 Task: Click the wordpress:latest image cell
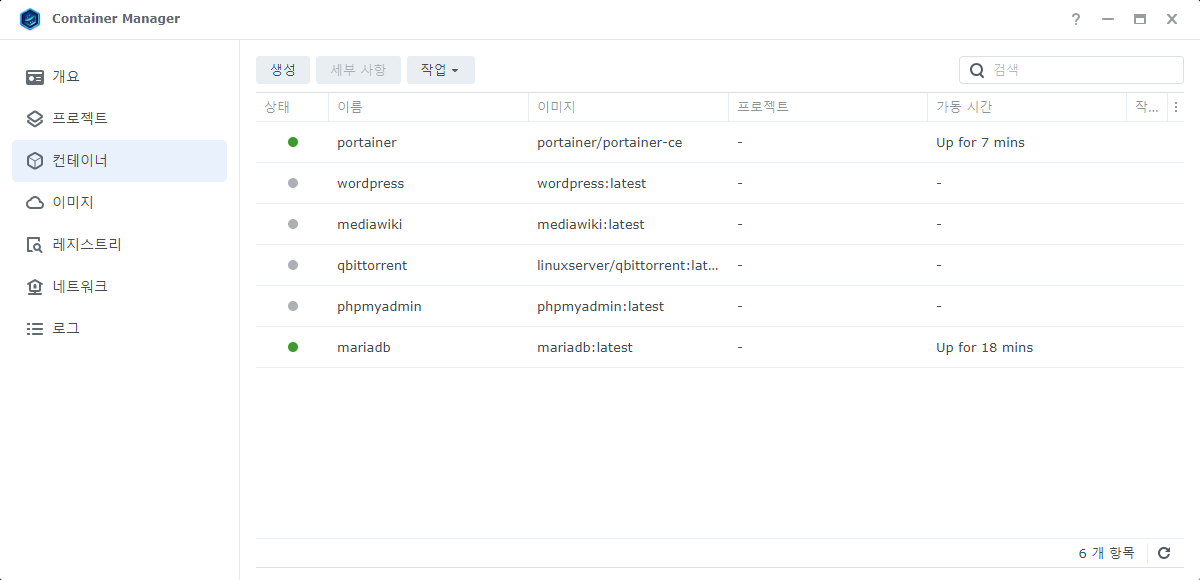click(x=592, y=183)
